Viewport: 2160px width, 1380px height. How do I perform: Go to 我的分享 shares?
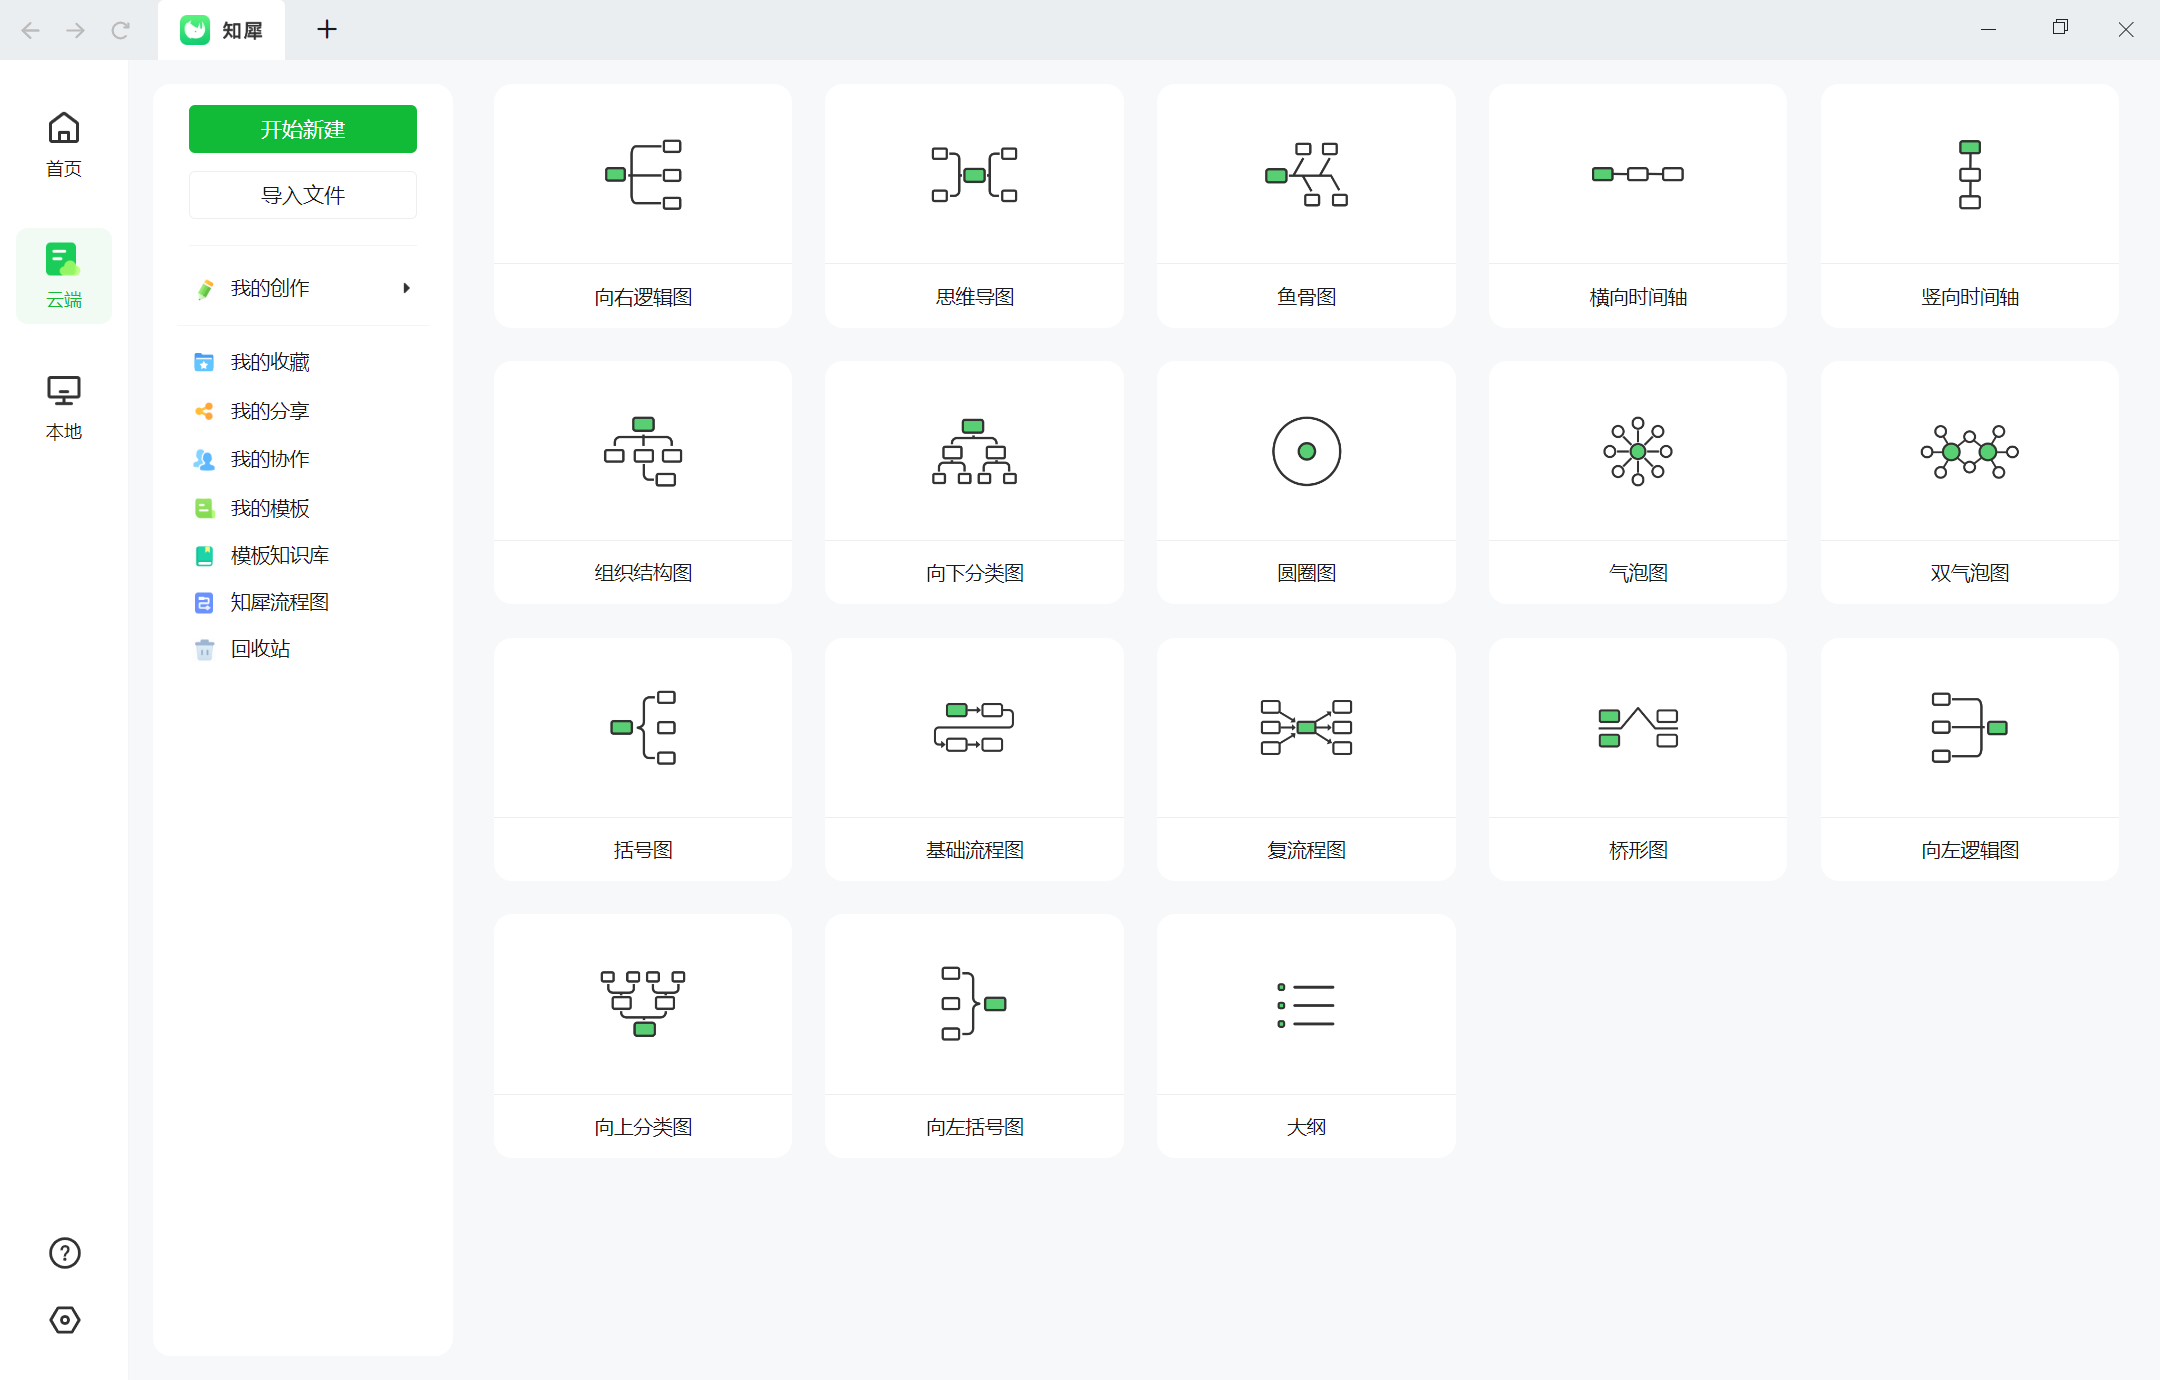pyautogui.click(x=270, y=411)
